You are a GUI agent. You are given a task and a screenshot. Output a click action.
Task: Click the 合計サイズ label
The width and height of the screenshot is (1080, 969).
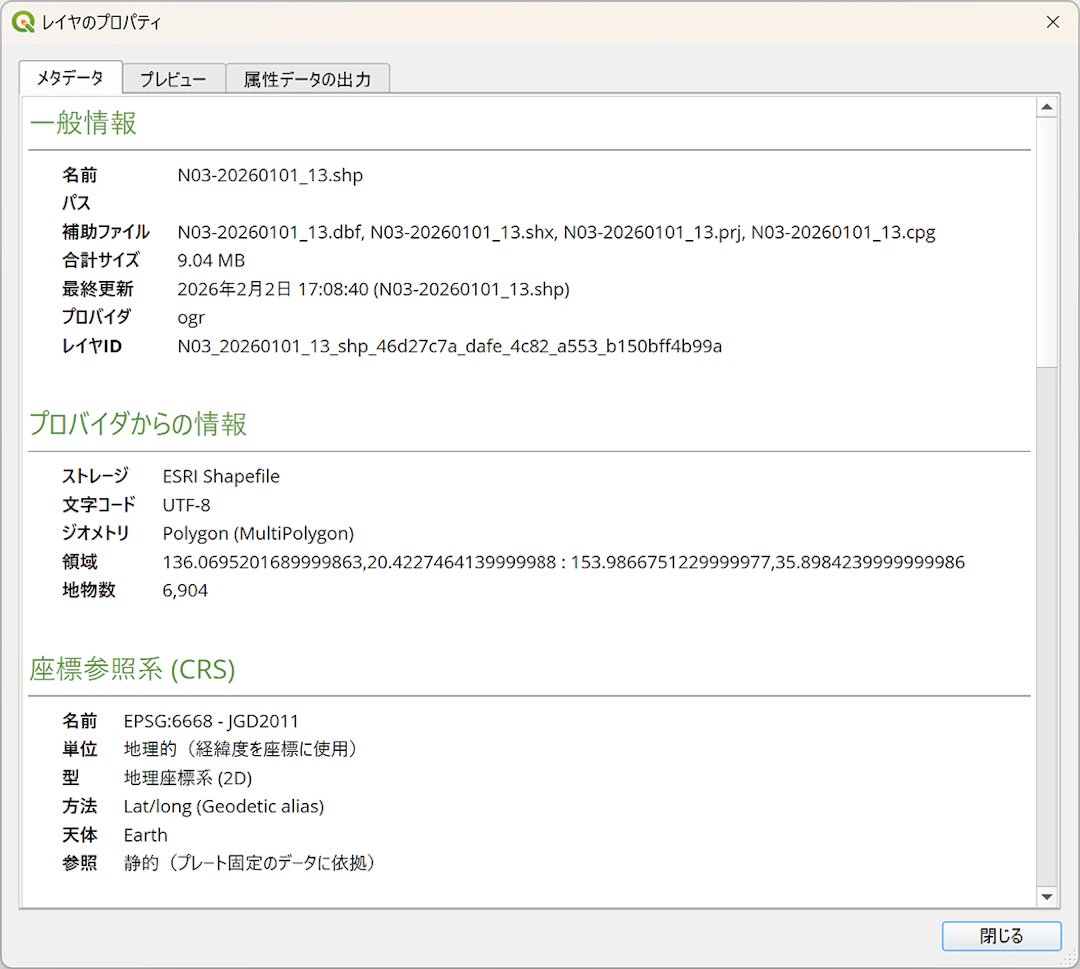coord(101,260)
